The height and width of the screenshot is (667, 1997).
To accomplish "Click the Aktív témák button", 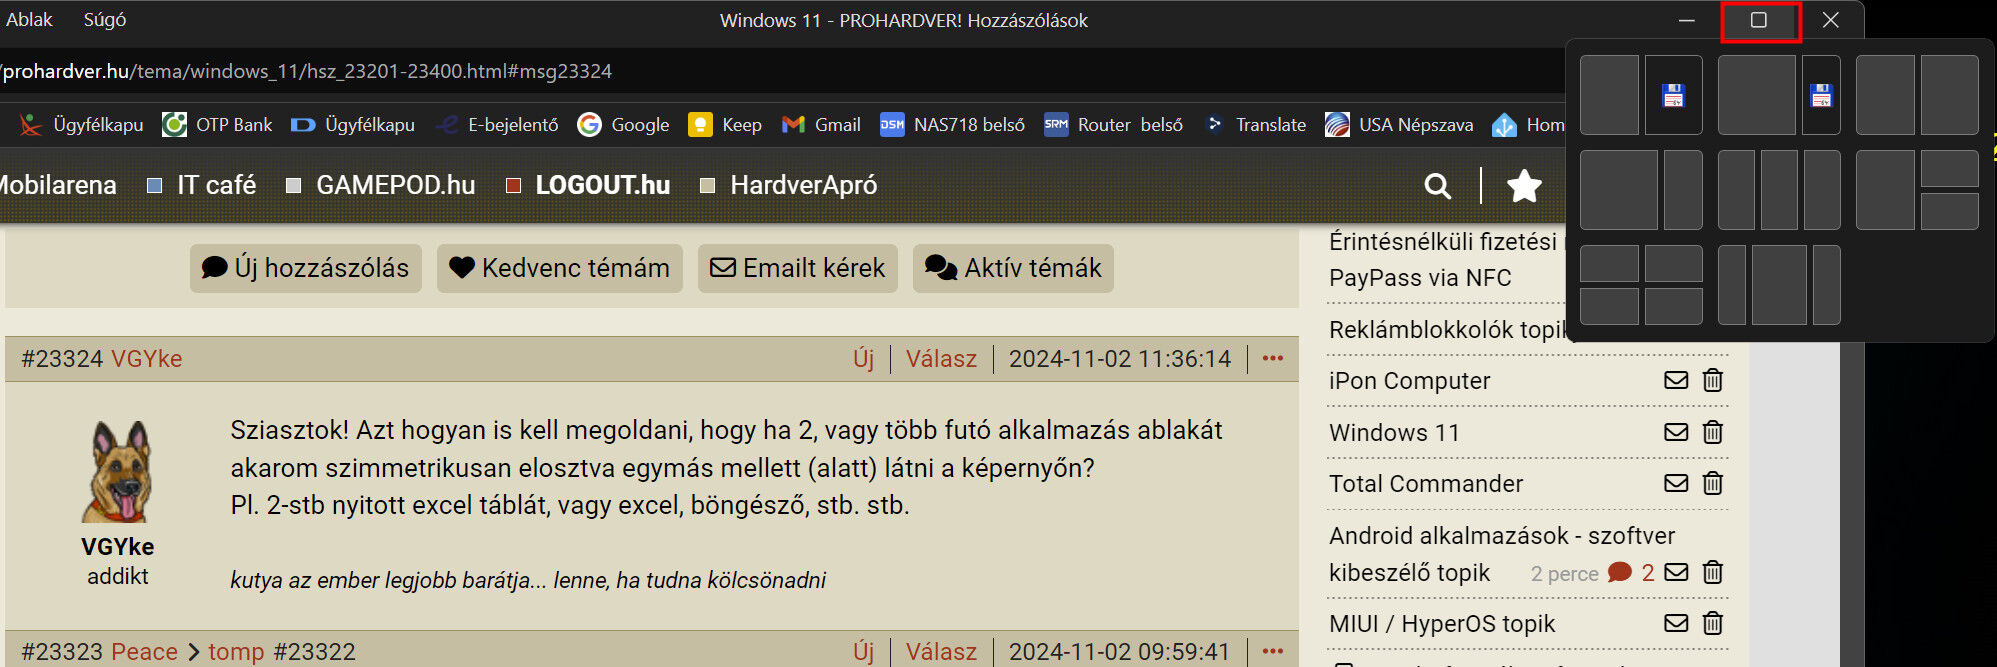I will (x=1013, y=268).
